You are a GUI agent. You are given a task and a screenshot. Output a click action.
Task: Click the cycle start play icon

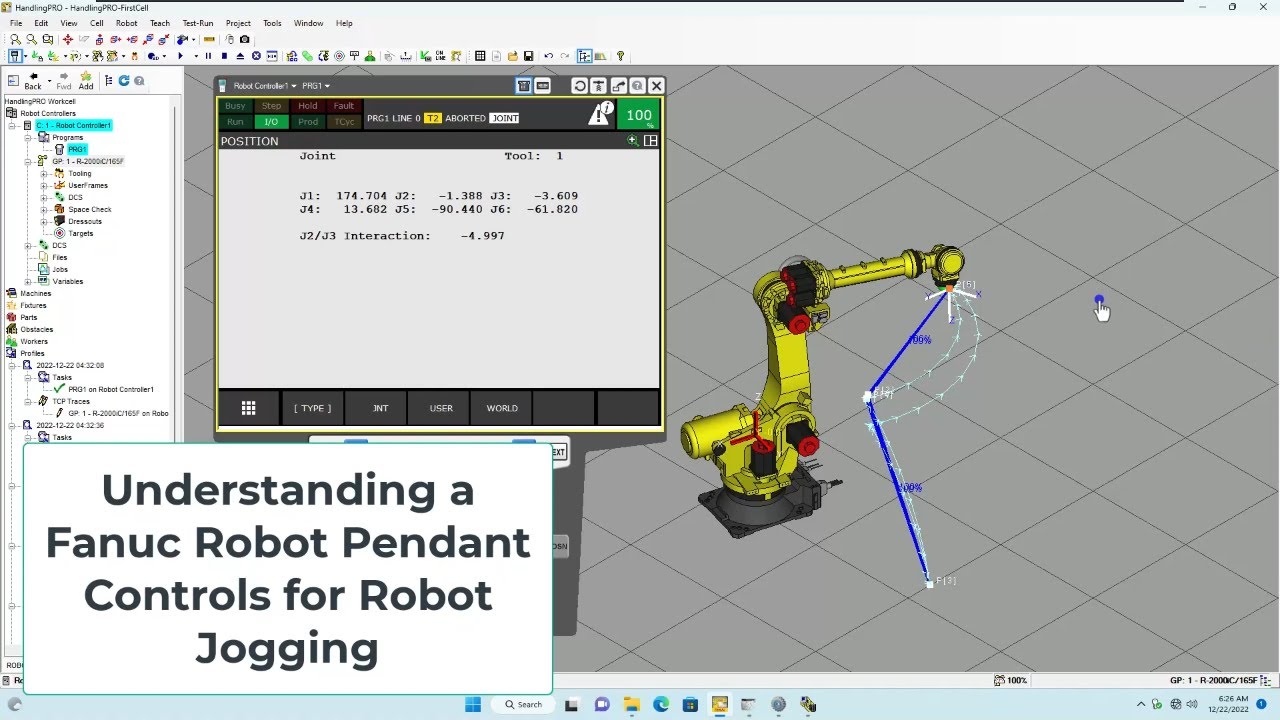point(180,56)
